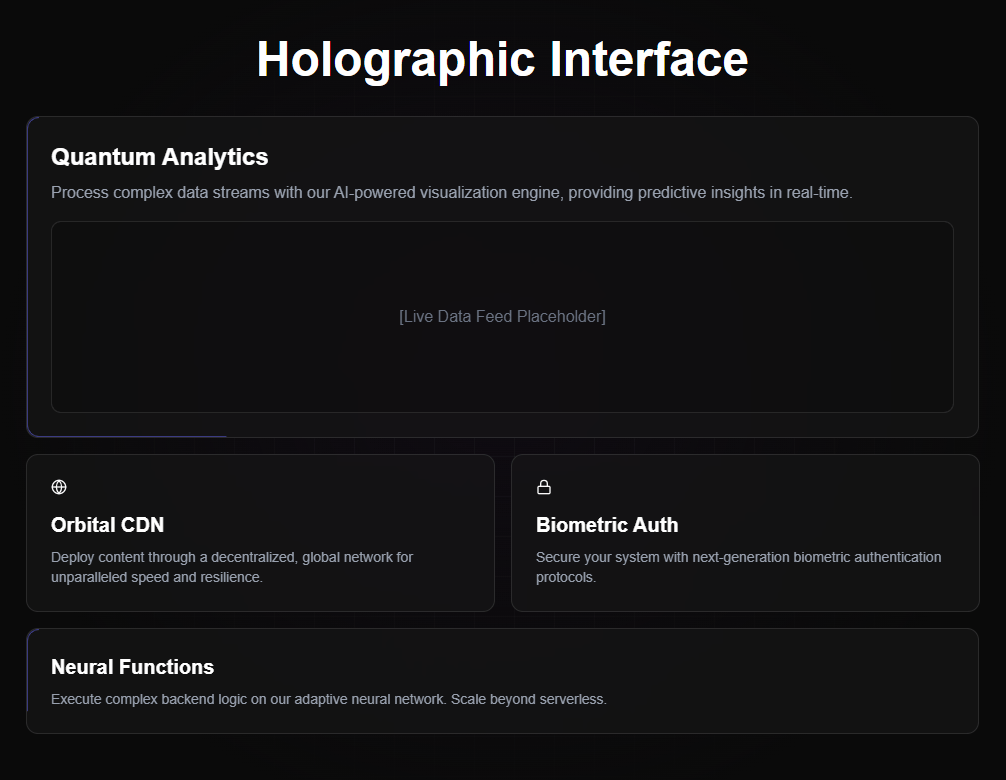Click the Neural Functions heading
Image resolution: width=1006 pixels, height=780 pixels.
click(133, 667)
